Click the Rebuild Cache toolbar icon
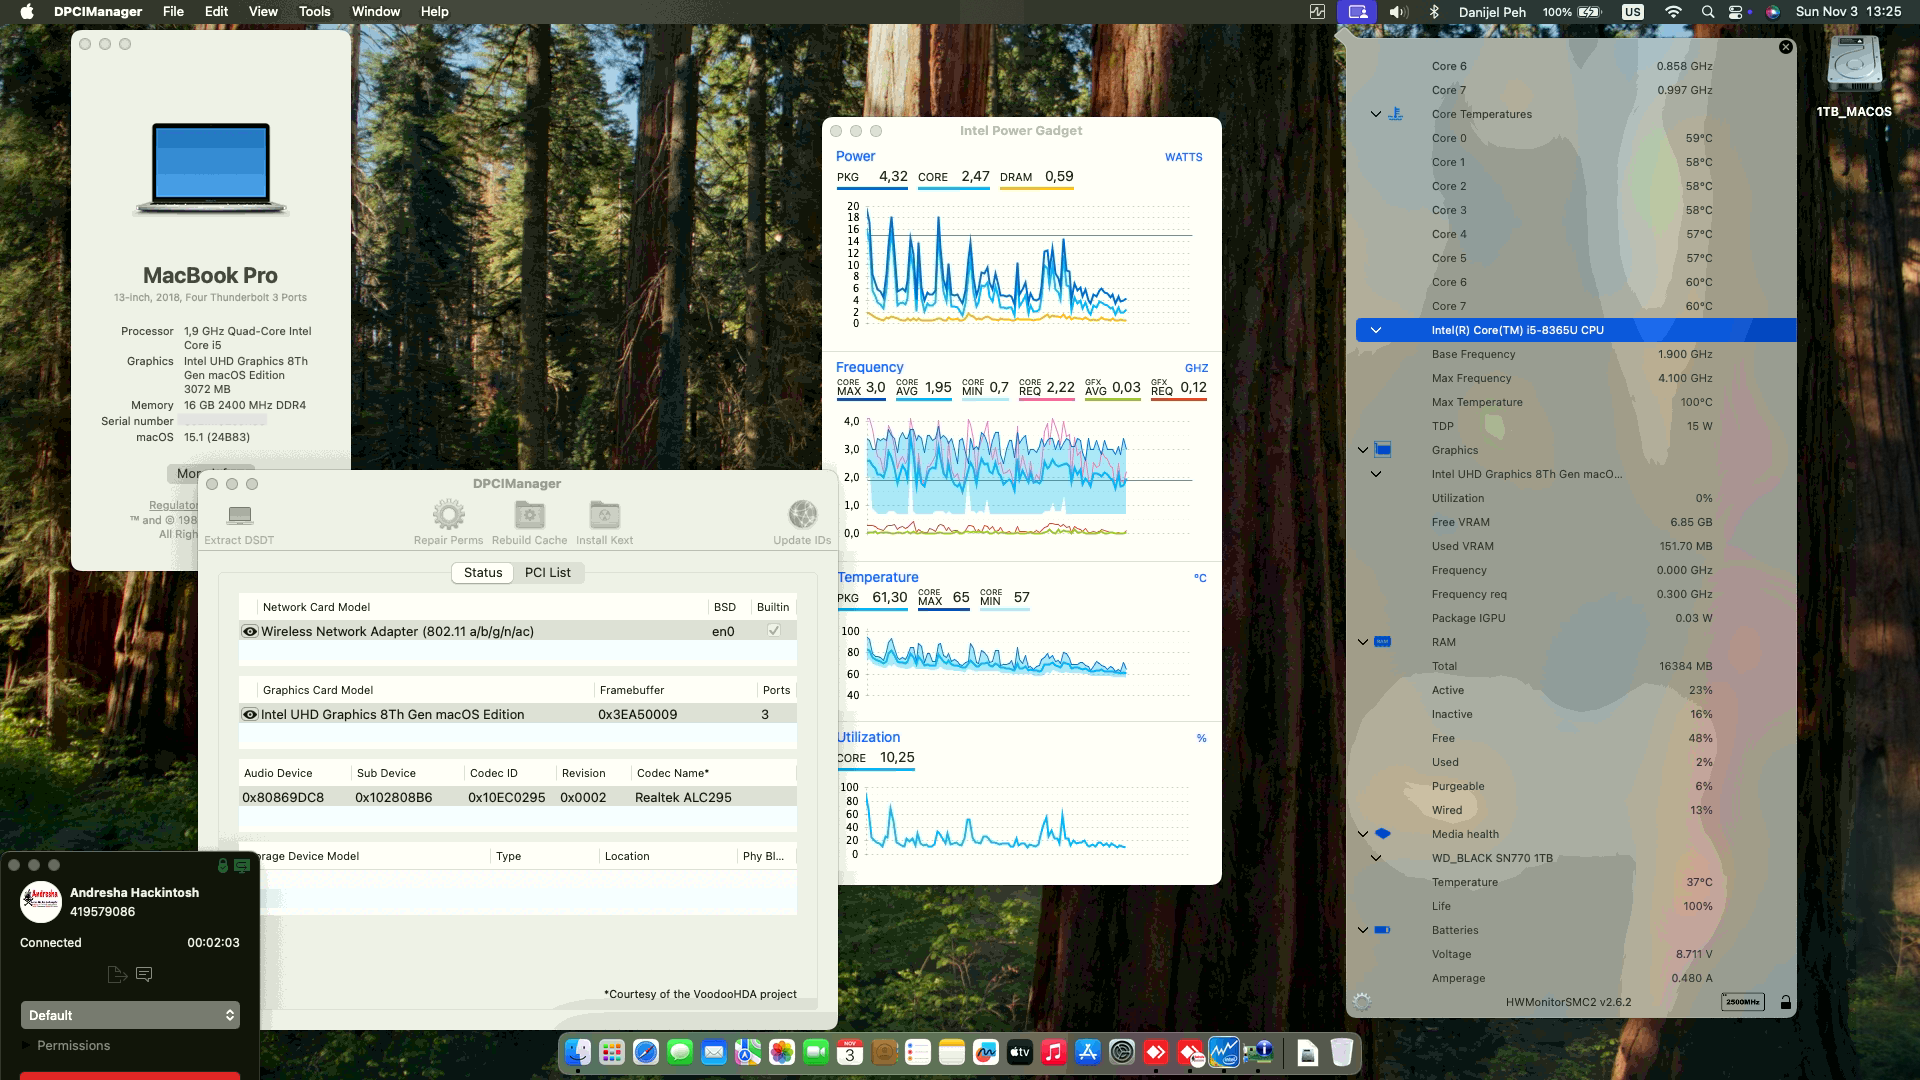The height and width of the screenshot is (1080, 1920). point(529,515)
